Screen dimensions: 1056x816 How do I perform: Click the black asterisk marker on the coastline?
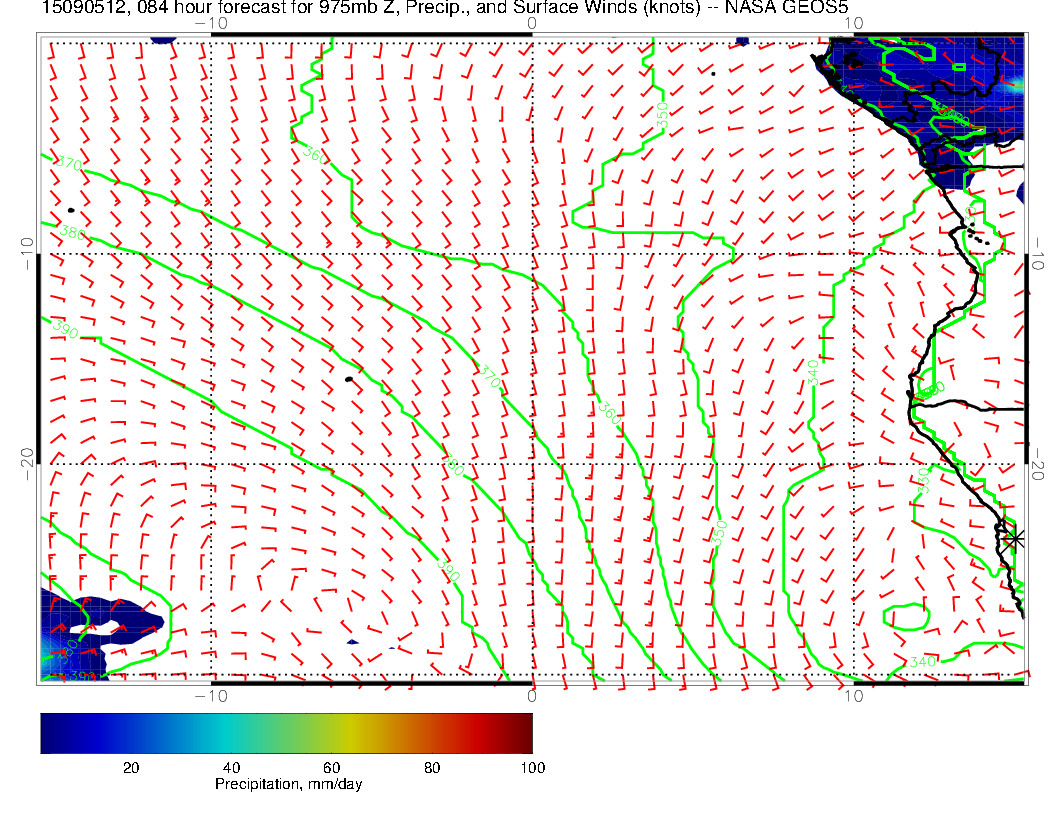pos(1015,538)
